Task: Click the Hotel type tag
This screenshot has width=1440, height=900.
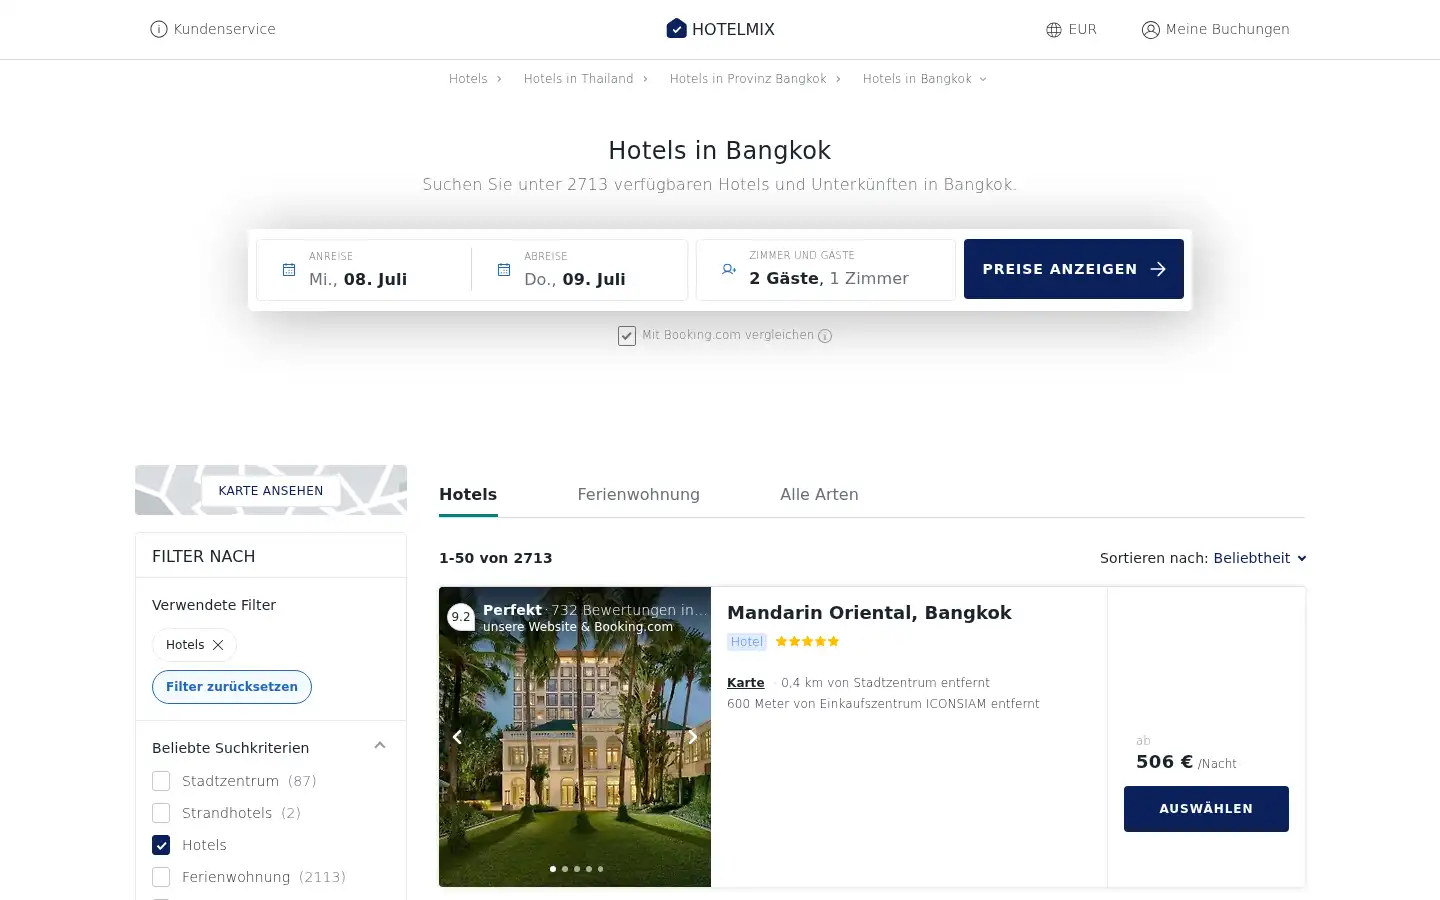Action: (746, 642)
